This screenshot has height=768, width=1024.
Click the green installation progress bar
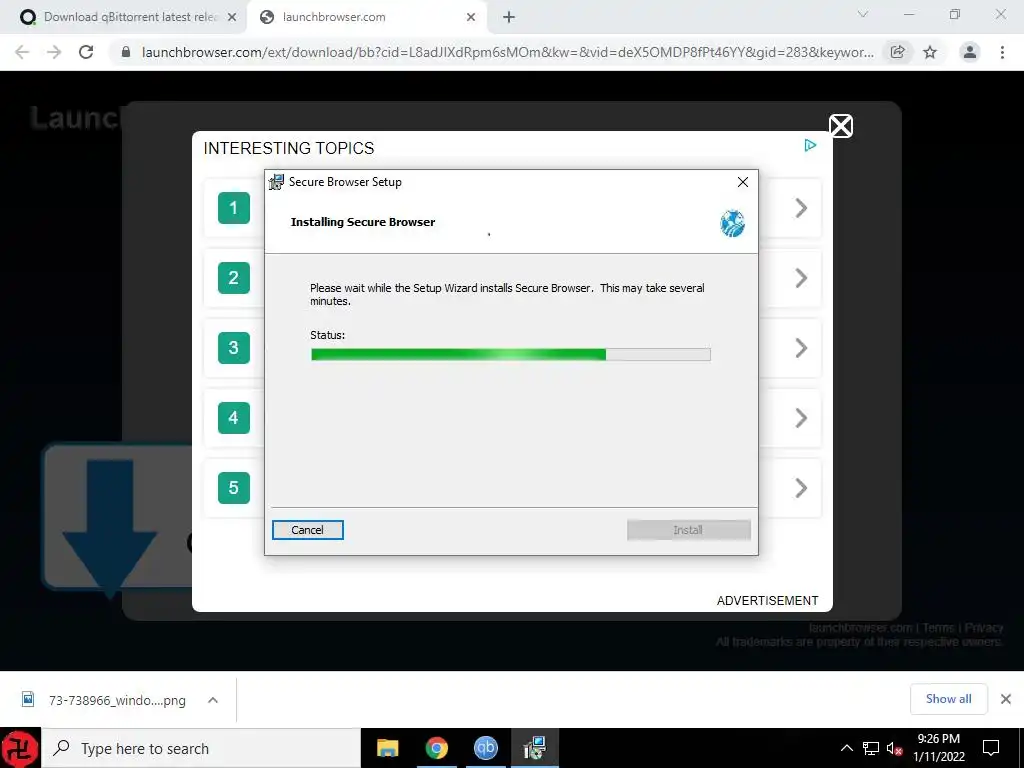click(x=510, y=355)
